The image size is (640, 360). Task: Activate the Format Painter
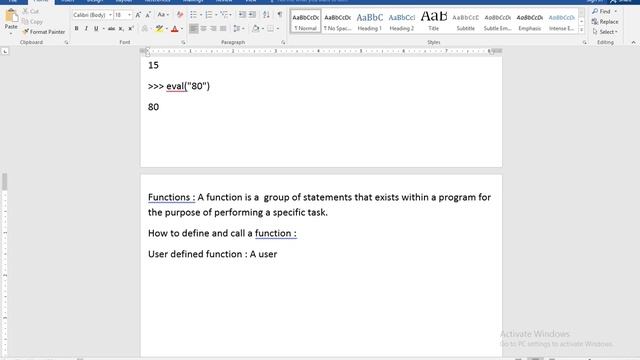click(x=44, y=32)
